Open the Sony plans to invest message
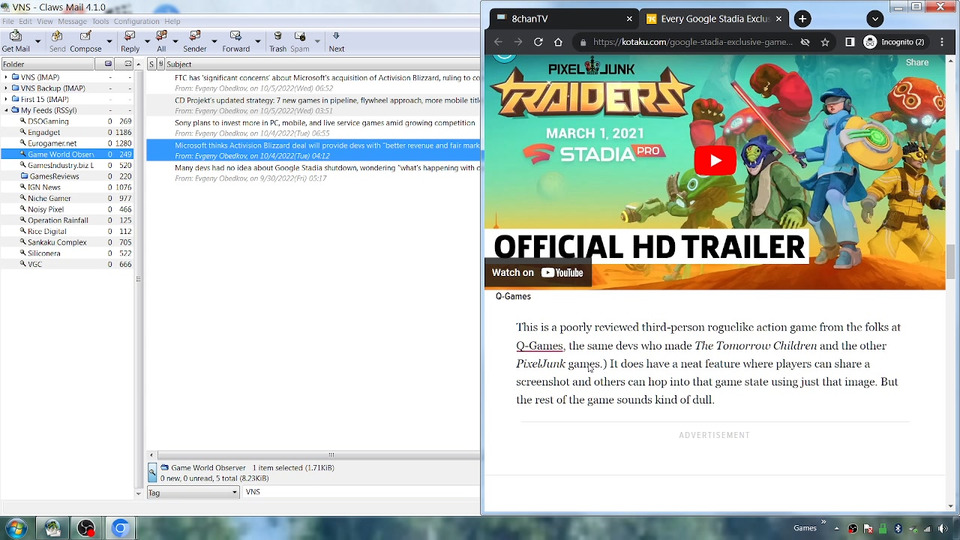960x540 pixels. tap(313, 128)
